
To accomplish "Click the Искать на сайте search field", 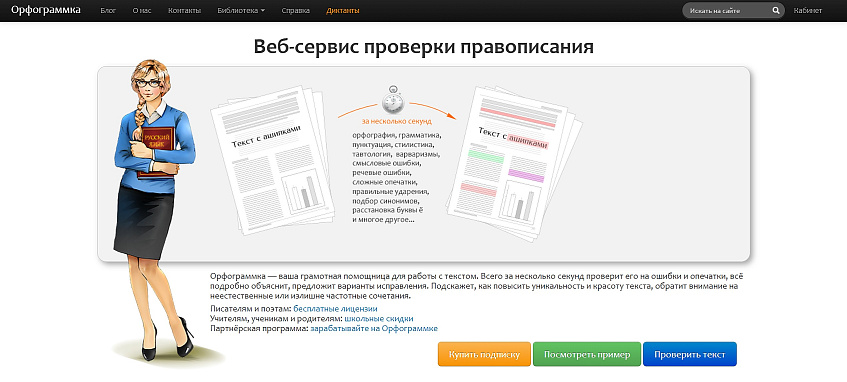I will (x=727, y=10).
